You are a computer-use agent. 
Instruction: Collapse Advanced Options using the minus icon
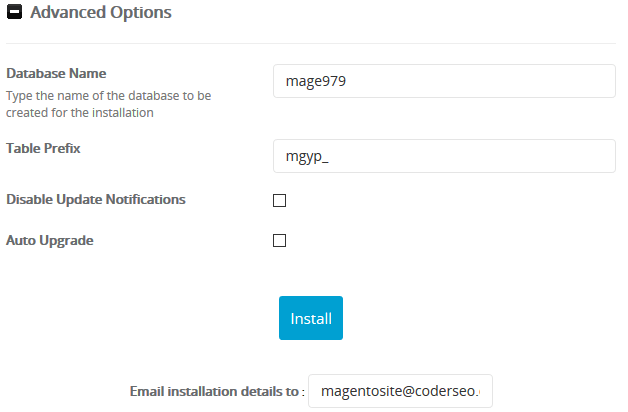14,12
